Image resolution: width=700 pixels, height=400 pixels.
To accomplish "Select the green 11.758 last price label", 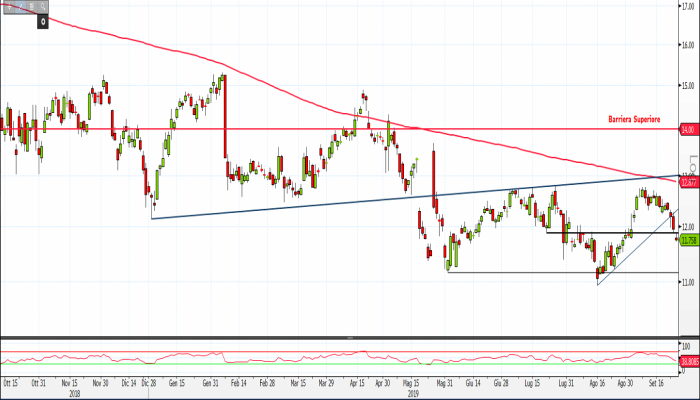I will coord(688,240).
